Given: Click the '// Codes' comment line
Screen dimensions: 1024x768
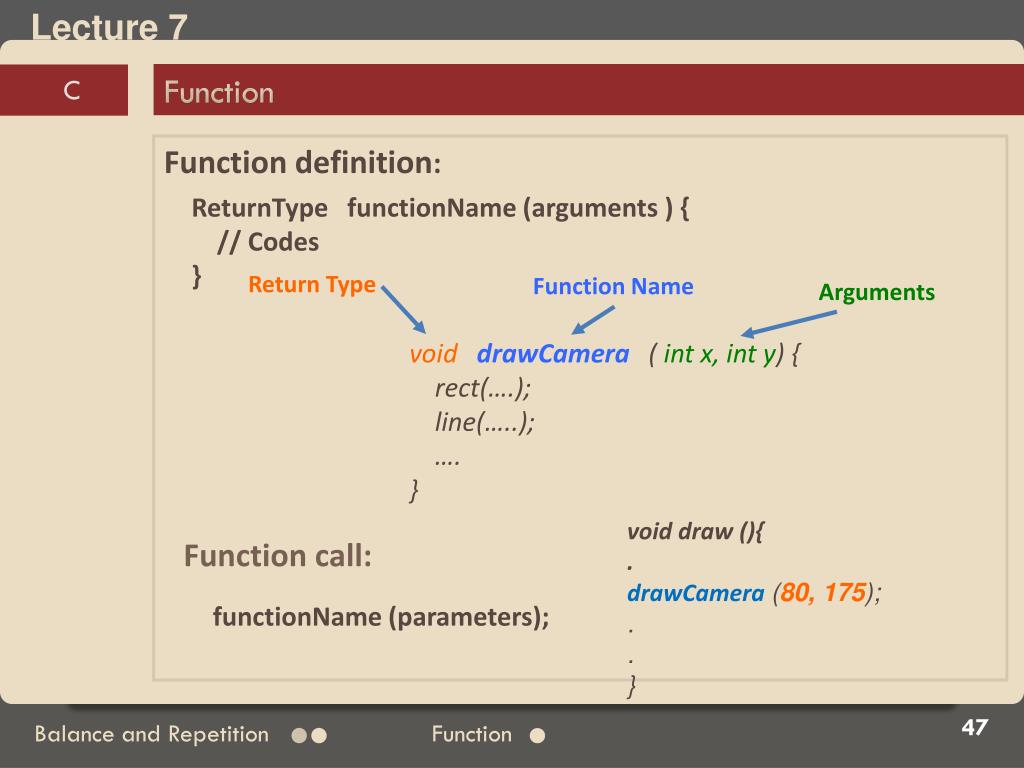Looking at the screenshot, I should pos(268,242).
